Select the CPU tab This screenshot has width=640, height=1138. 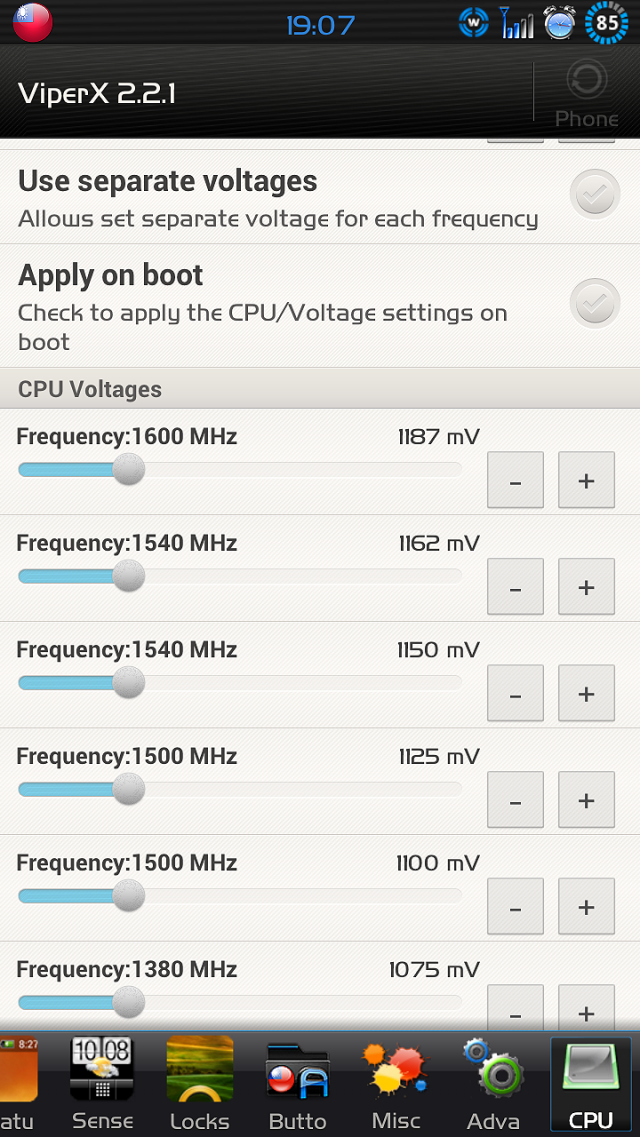[591, 1082]
